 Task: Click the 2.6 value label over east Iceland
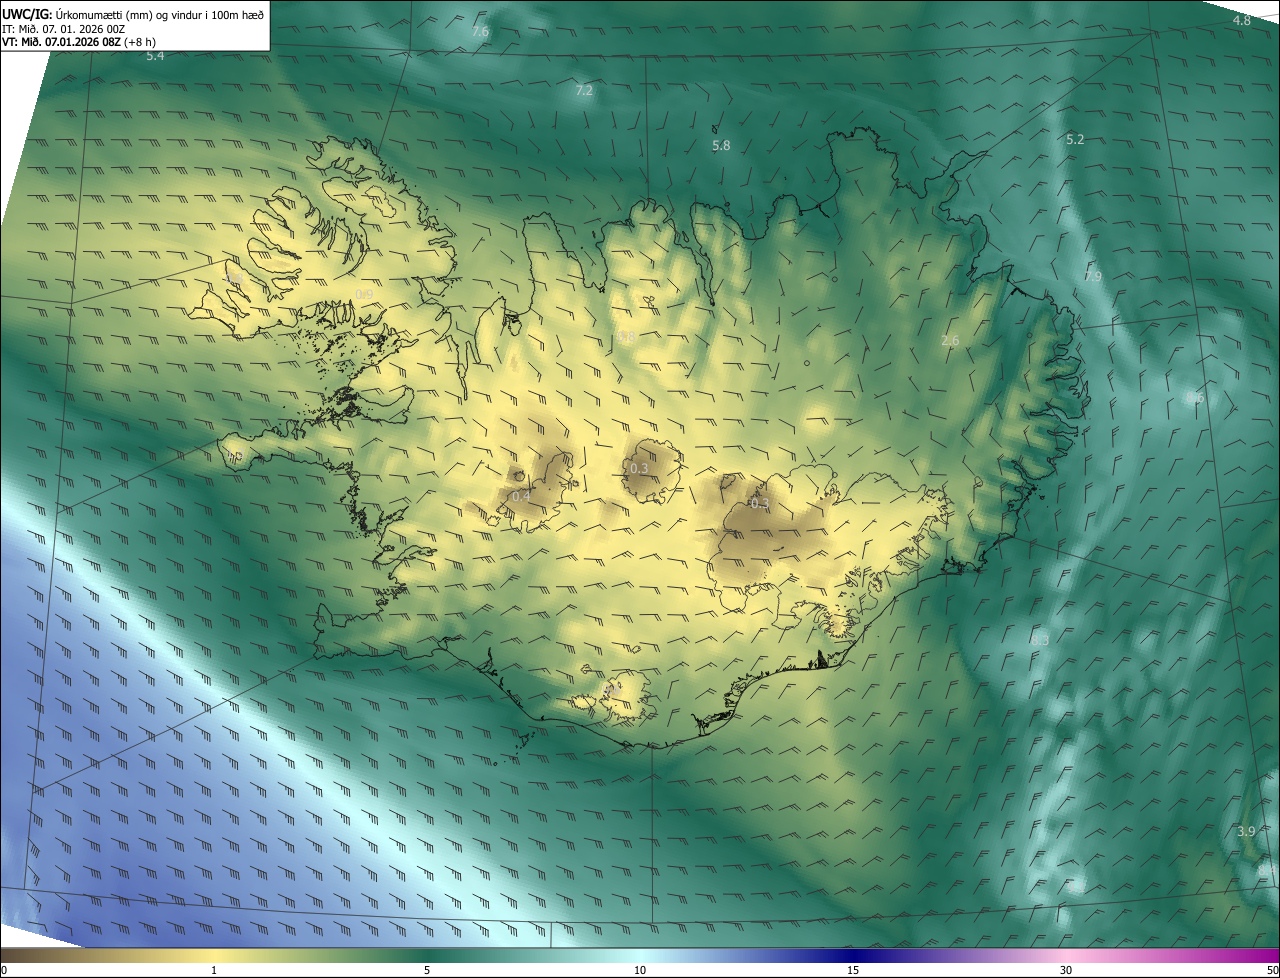[950, 340]
